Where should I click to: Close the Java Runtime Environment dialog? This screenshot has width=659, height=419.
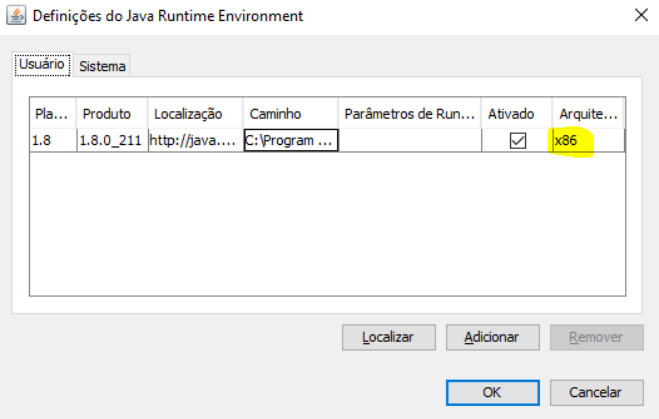click(x=641, y=16)
